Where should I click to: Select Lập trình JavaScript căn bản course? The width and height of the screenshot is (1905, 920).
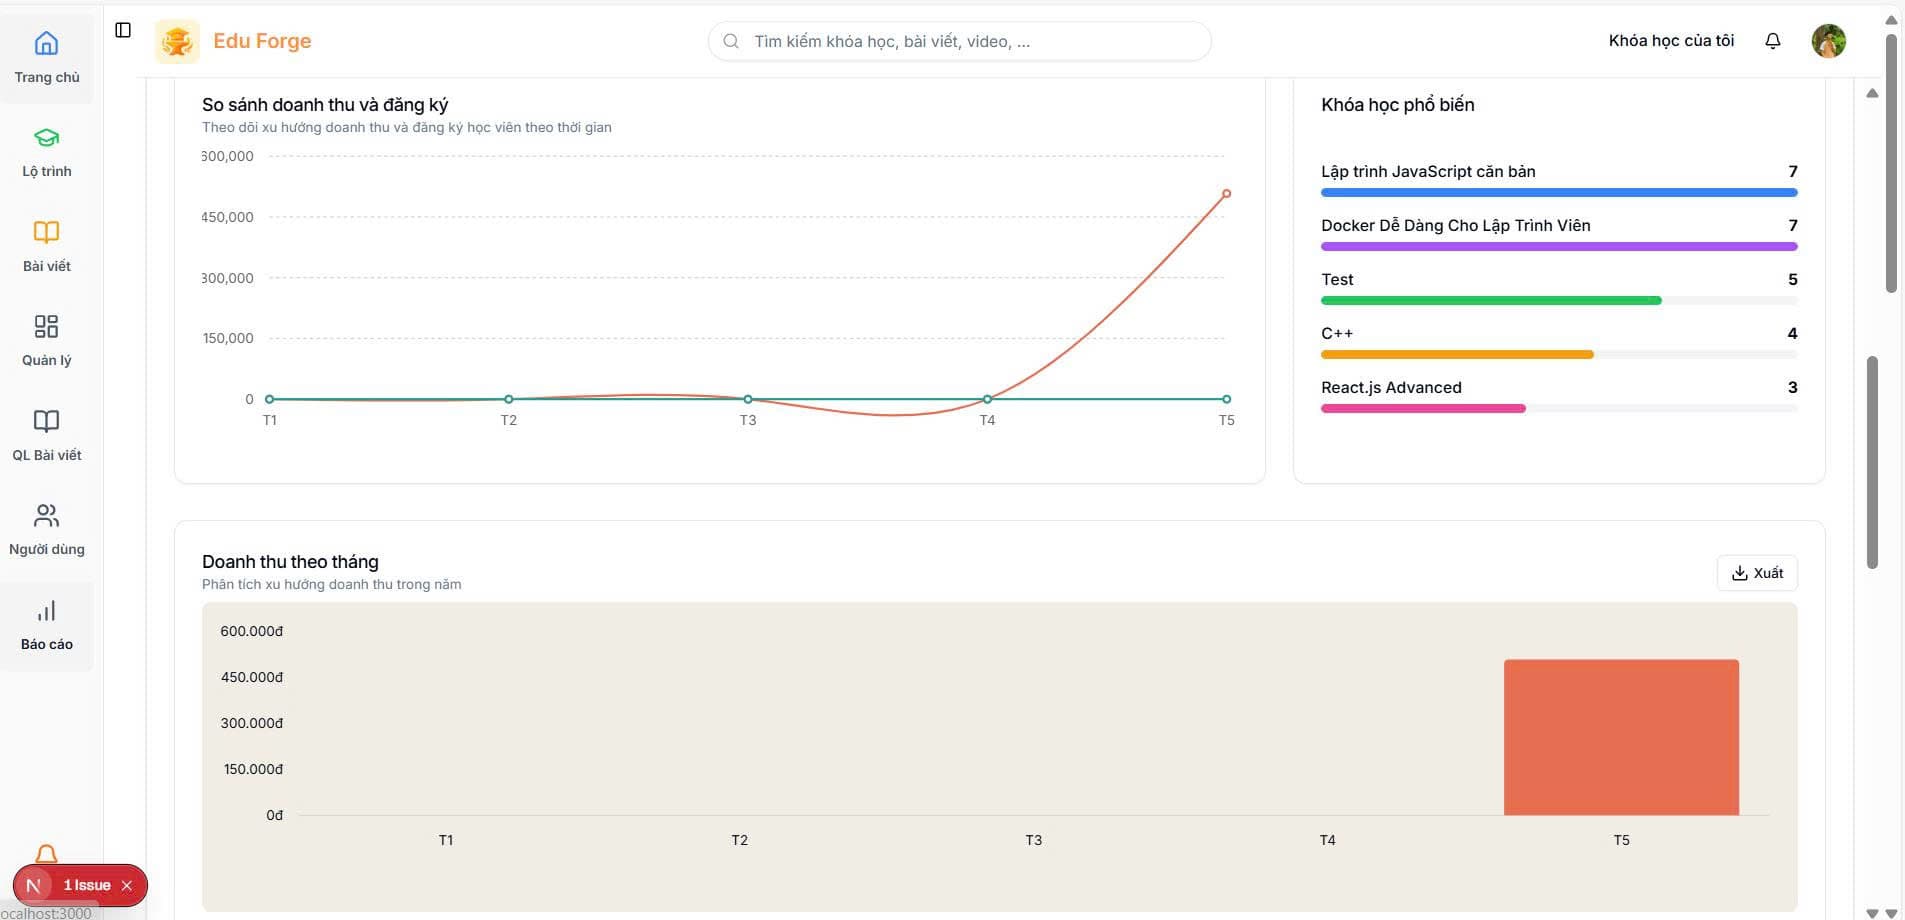coord(1428,171)
